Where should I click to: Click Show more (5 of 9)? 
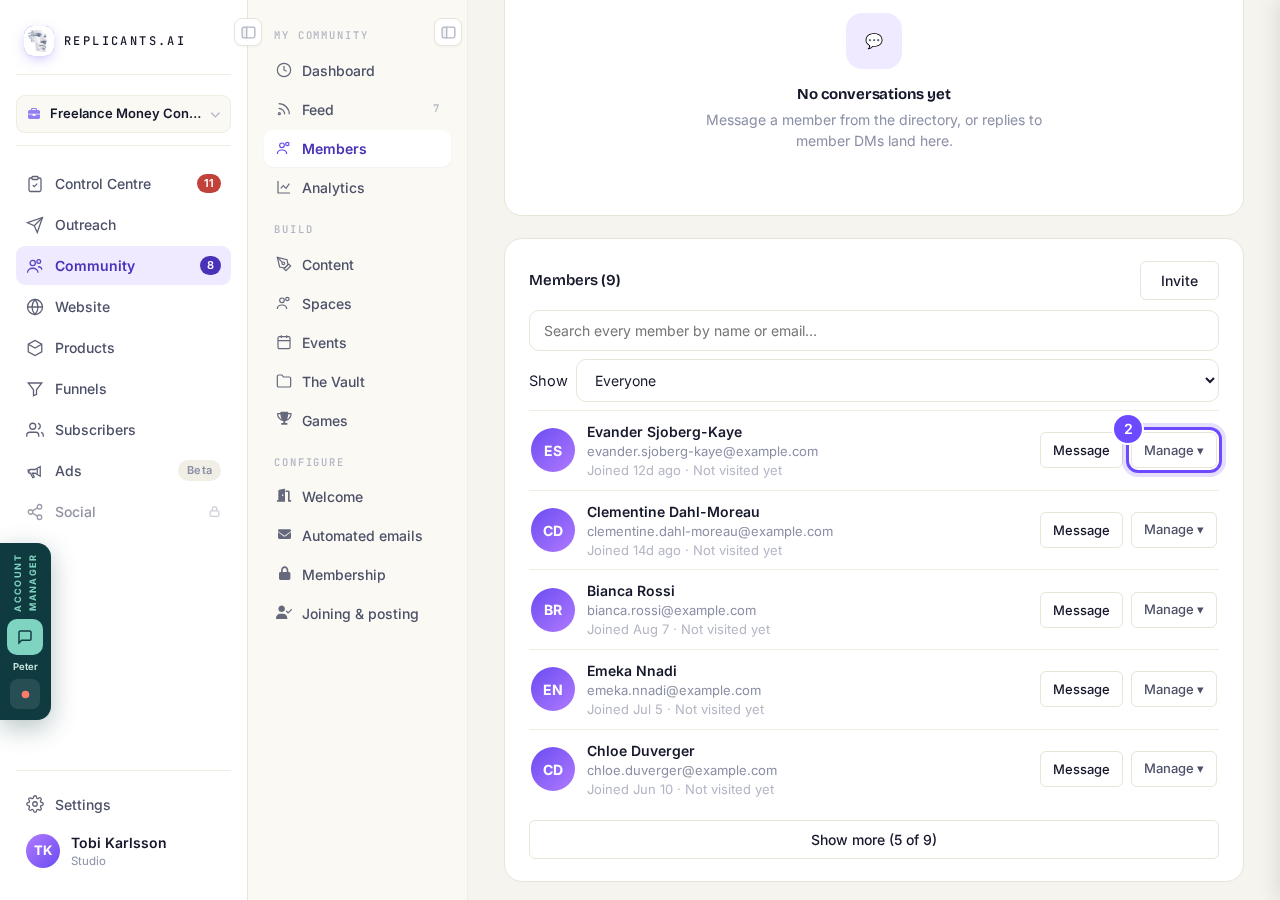(x=874, y=840)
